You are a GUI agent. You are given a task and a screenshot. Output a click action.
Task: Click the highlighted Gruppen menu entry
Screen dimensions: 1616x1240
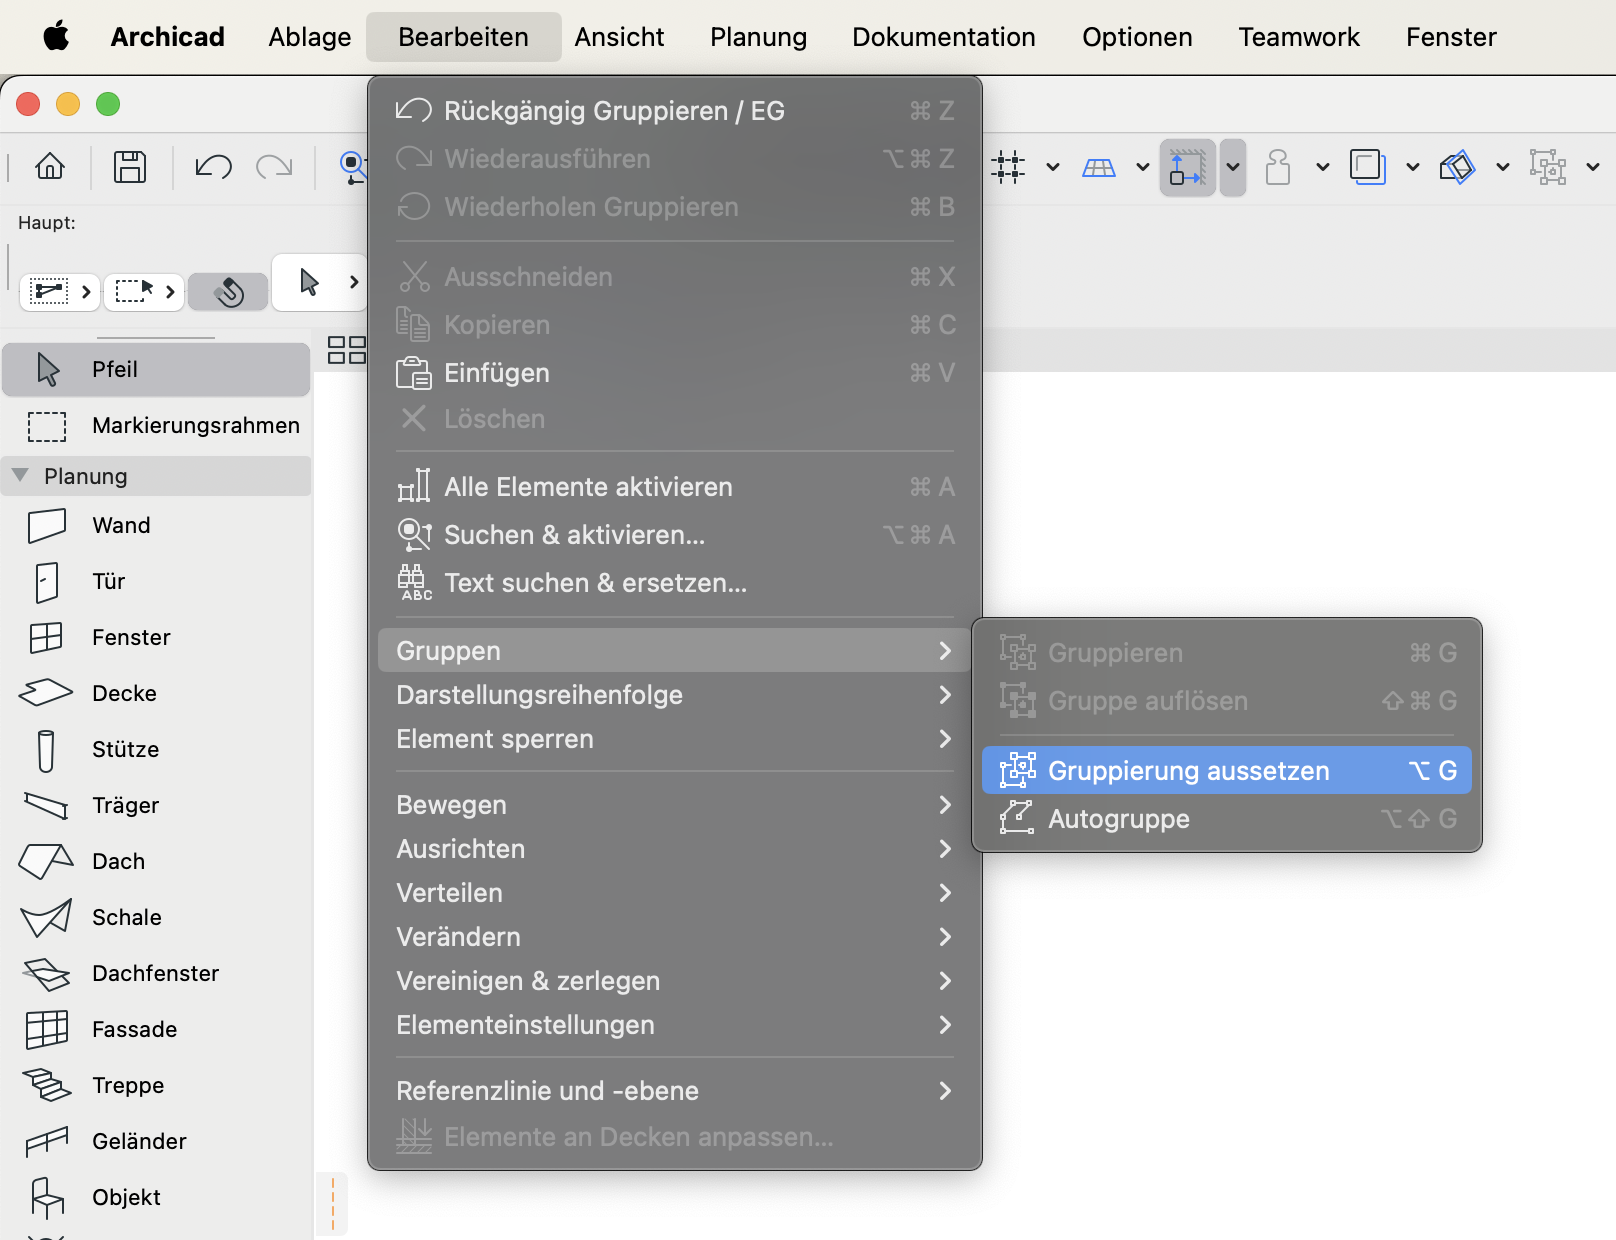tap(674, 651)
